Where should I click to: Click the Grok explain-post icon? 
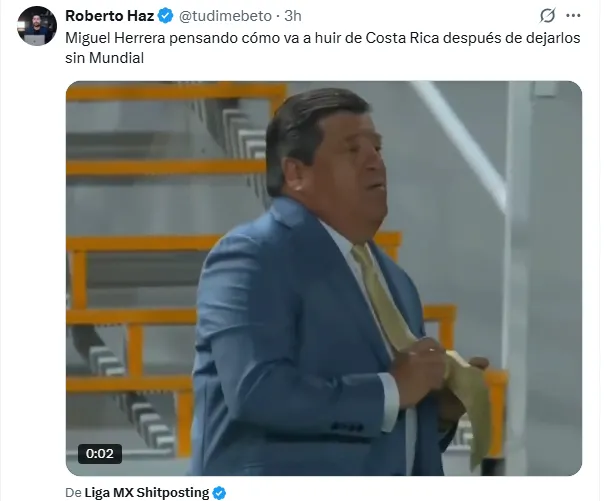[x=547, y=15]
